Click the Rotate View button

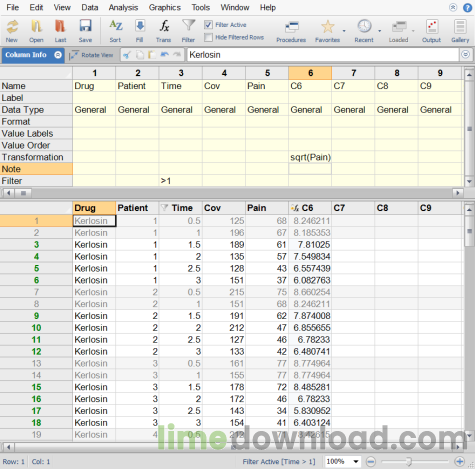[92, 55]
